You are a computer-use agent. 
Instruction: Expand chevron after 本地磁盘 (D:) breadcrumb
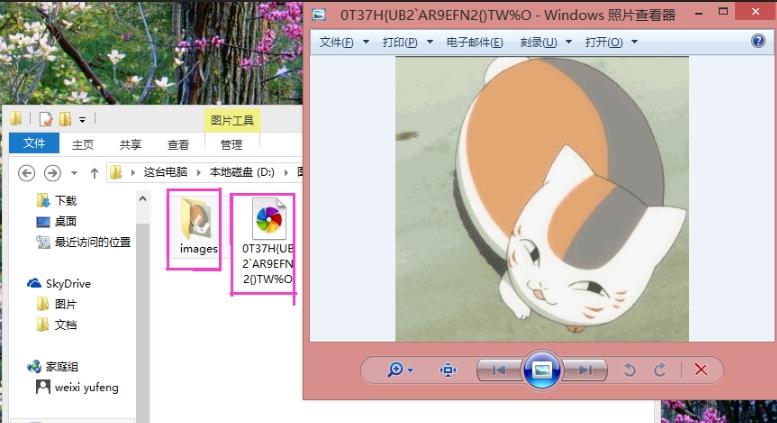(x=286, y=172)
